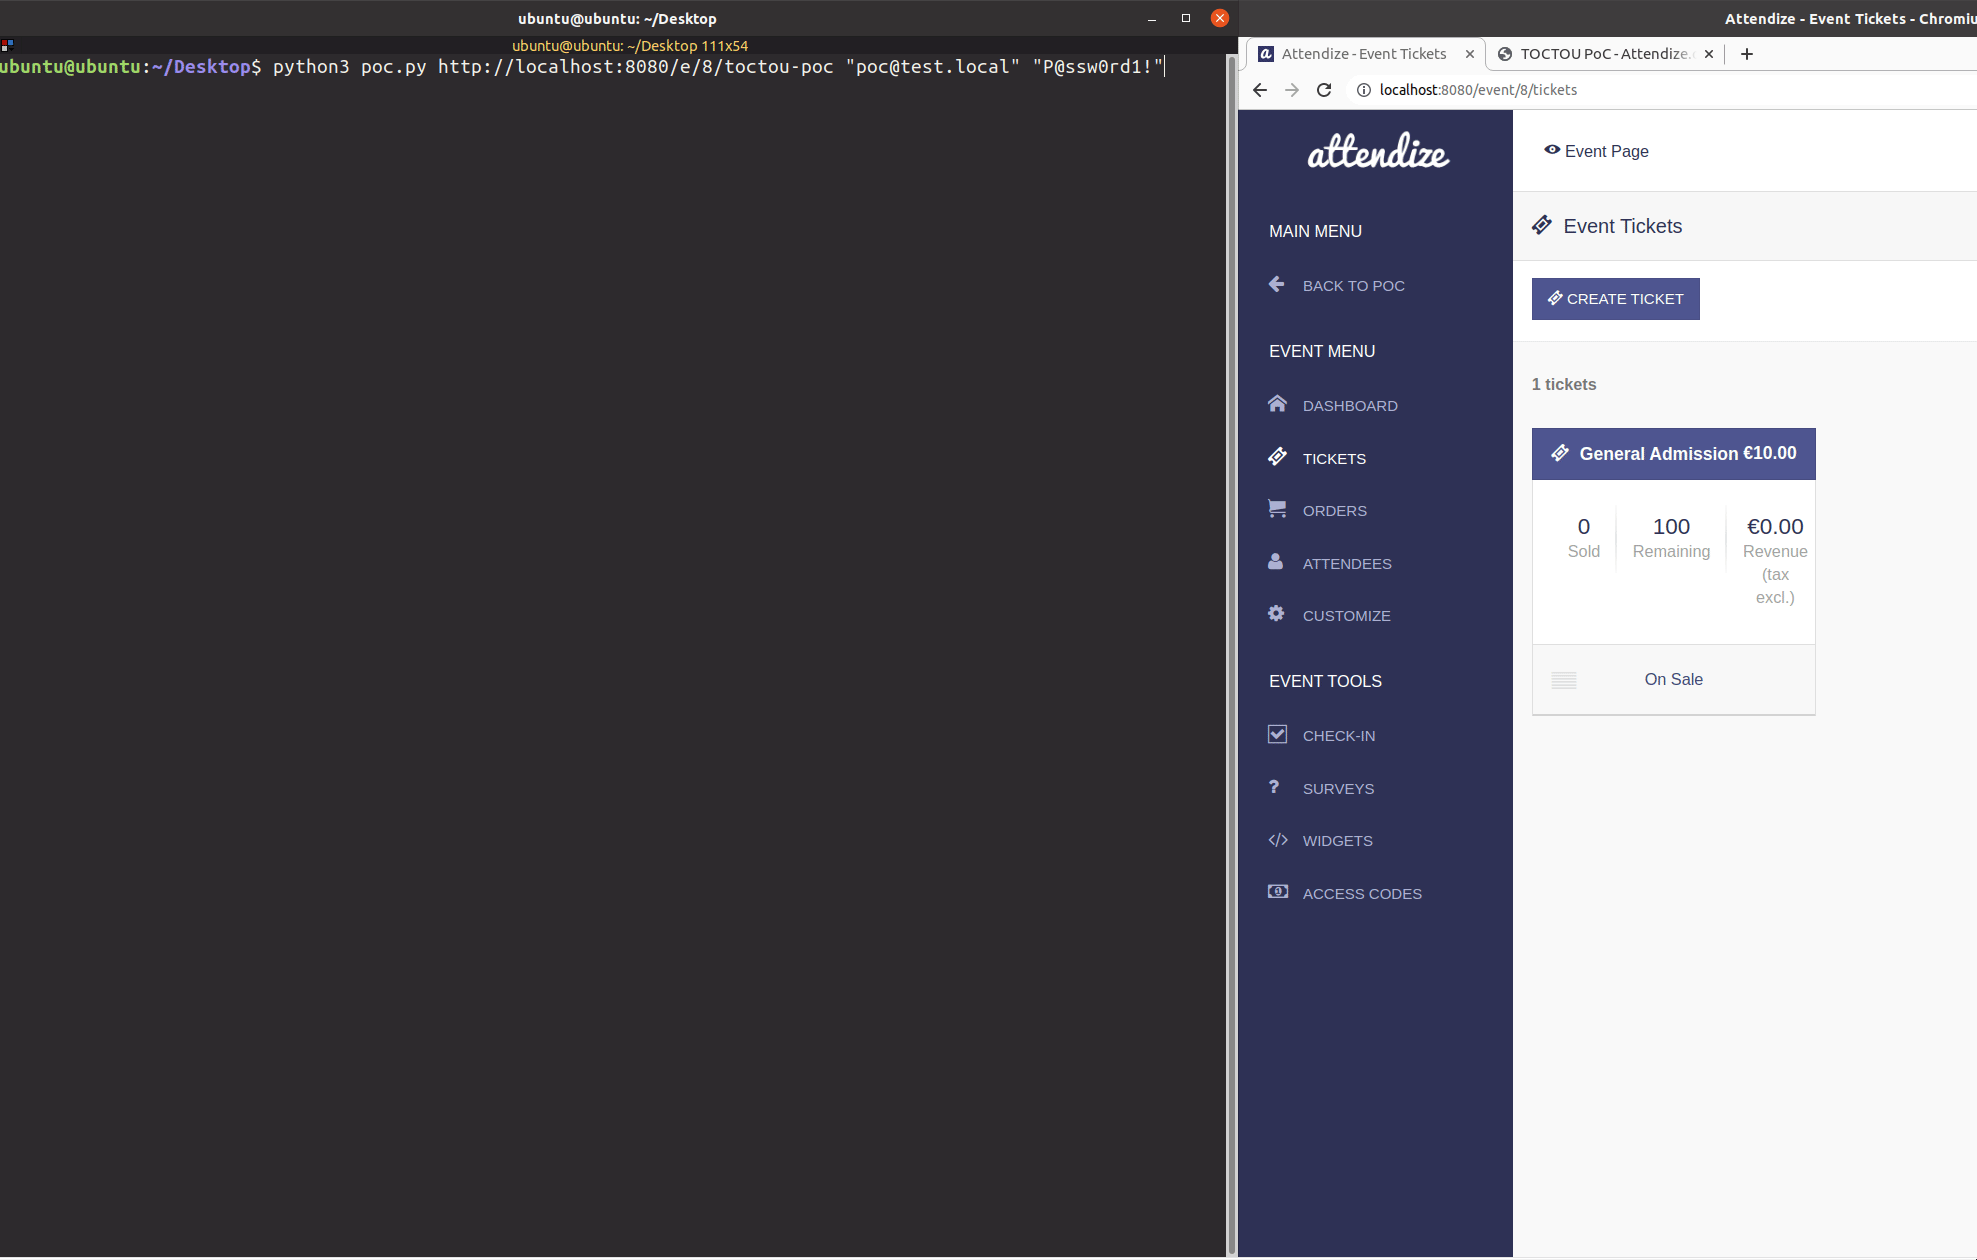Open the Customize gear icon
This screenshot has width=1977, height=1260.
tap(1276, 614)
